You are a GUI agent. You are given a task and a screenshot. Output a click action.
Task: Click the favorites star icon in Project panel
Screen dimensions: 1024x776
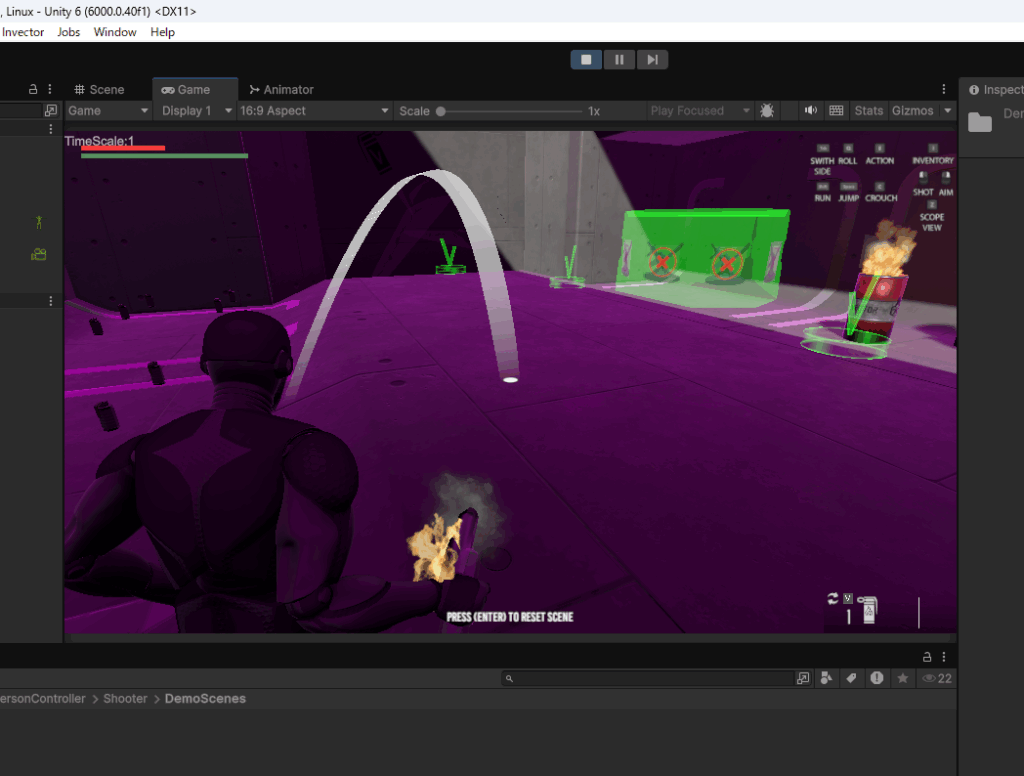pyautogui.click(x=902, y=678)
